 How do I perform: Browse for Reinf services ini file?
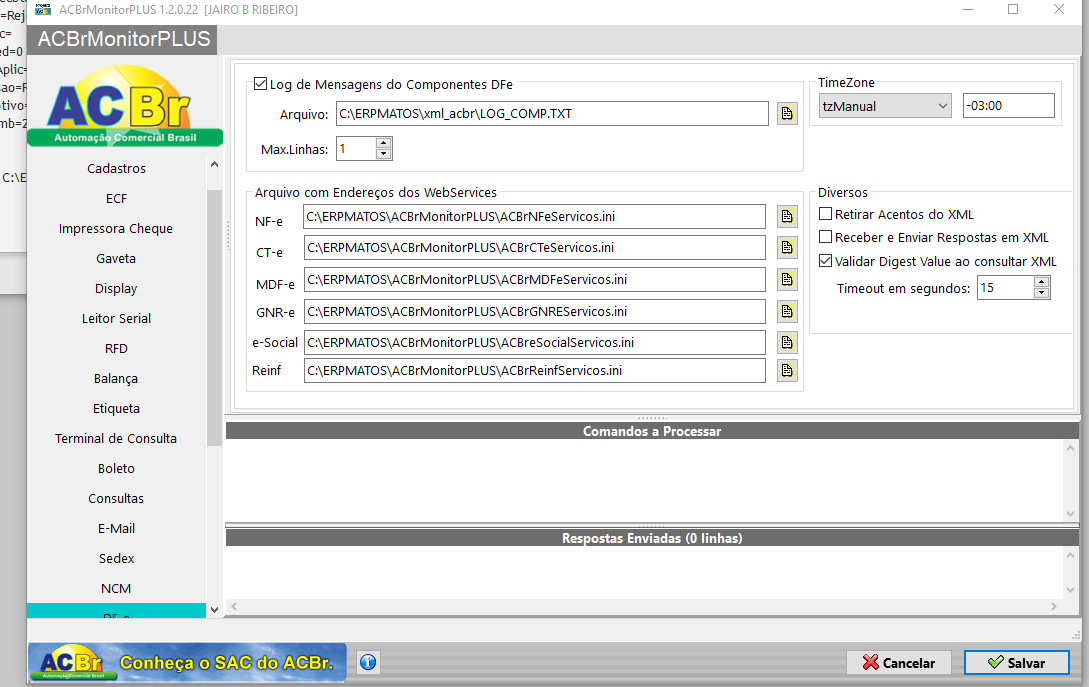787,370
